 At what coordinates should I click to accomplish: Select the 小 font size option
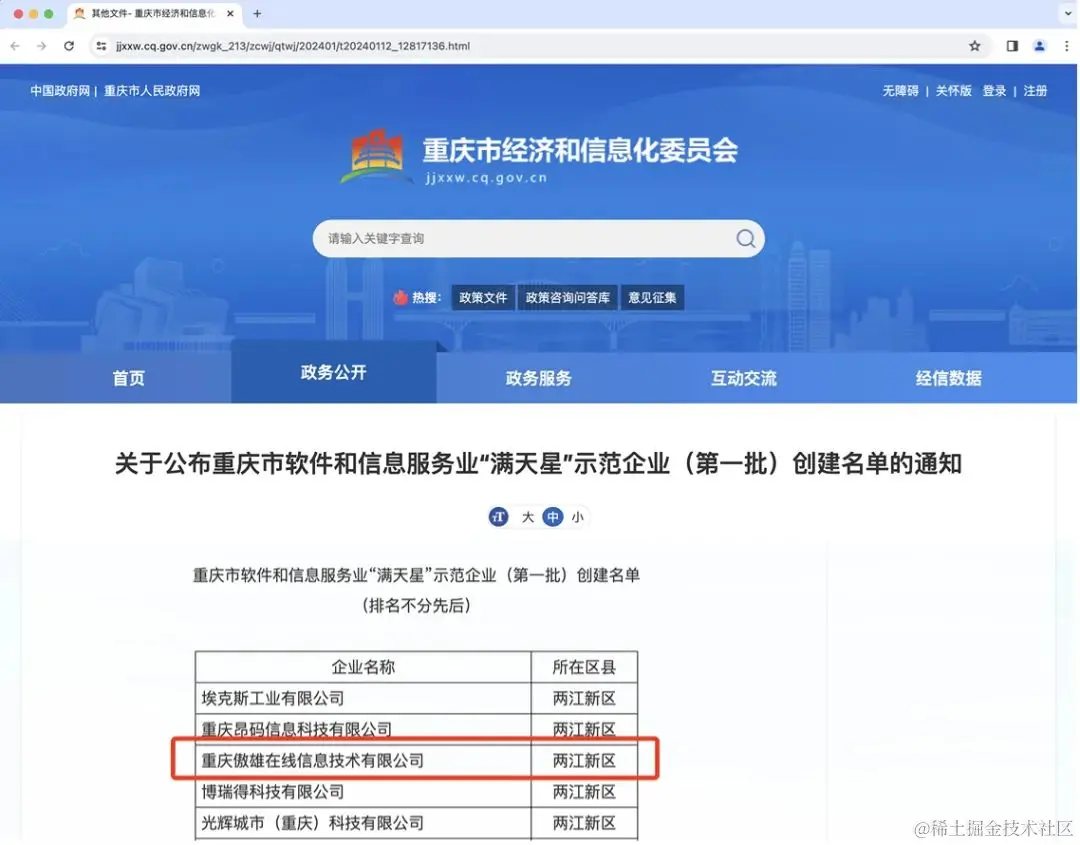pos(578,517)
